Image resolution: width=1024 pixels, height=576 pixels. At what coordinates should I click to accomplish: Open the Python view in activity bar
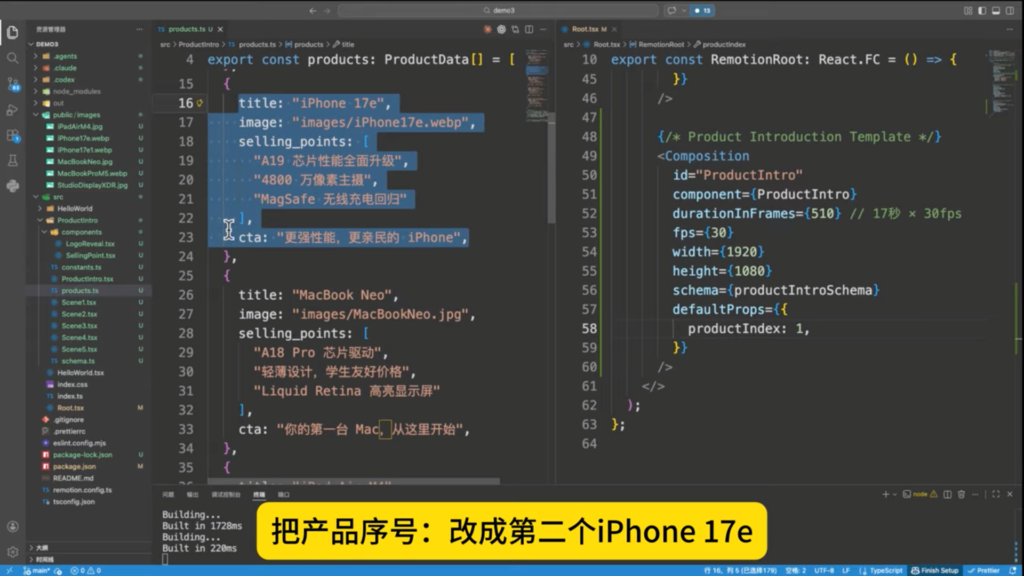pyautogui.click(x=12, y=186)
